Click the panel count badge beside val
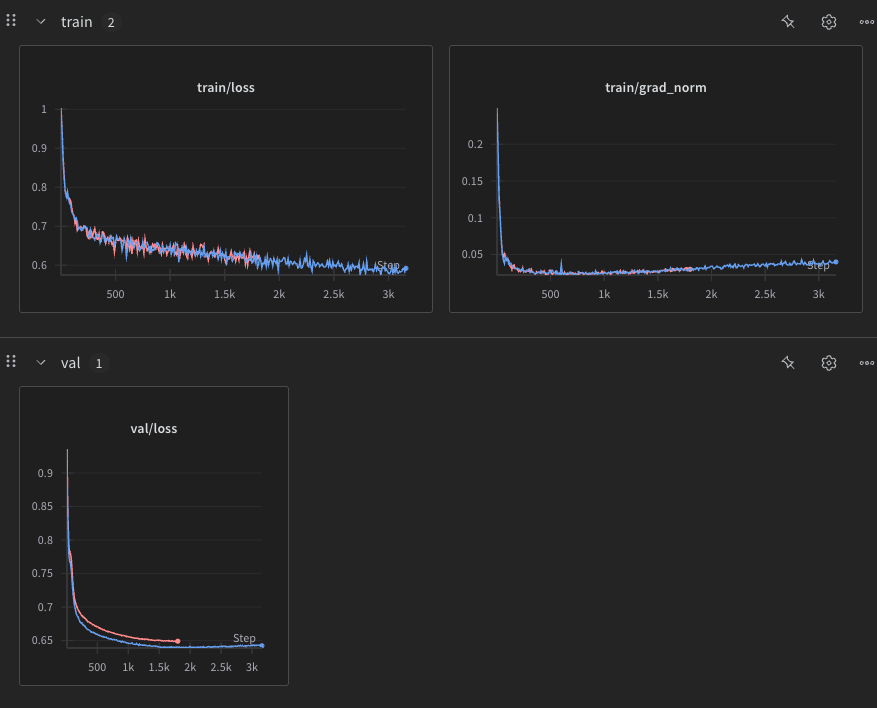The image size is (877, 708). point(98,363)
